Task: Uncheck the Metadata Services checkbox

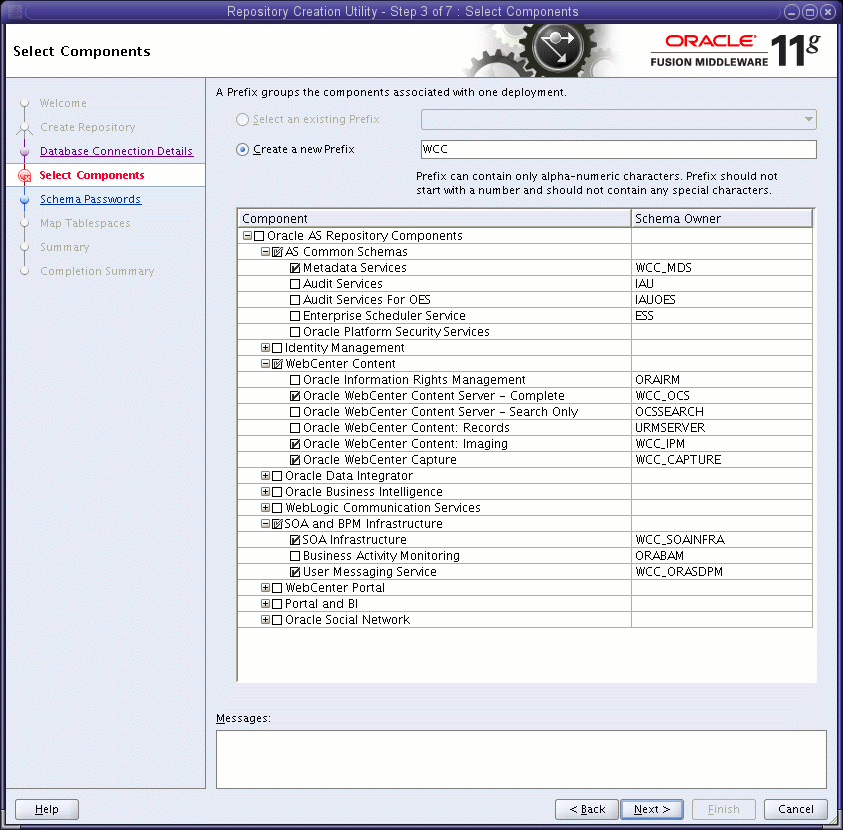Action: pos(295,268)
